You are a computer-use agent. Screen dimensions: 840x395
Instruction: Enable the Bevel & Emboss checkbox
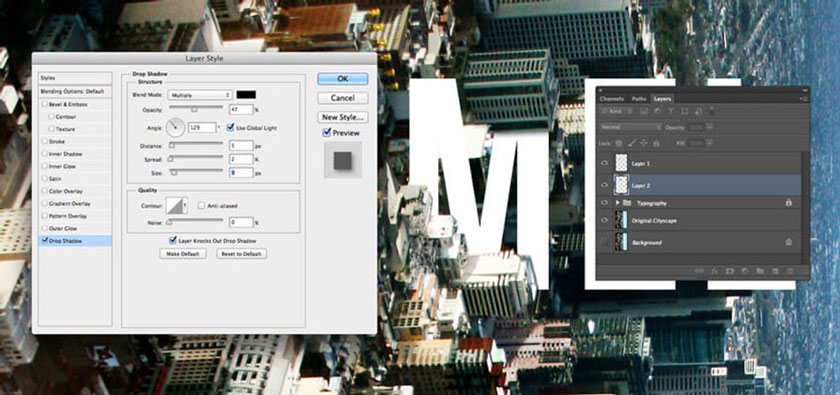[45, 104]
